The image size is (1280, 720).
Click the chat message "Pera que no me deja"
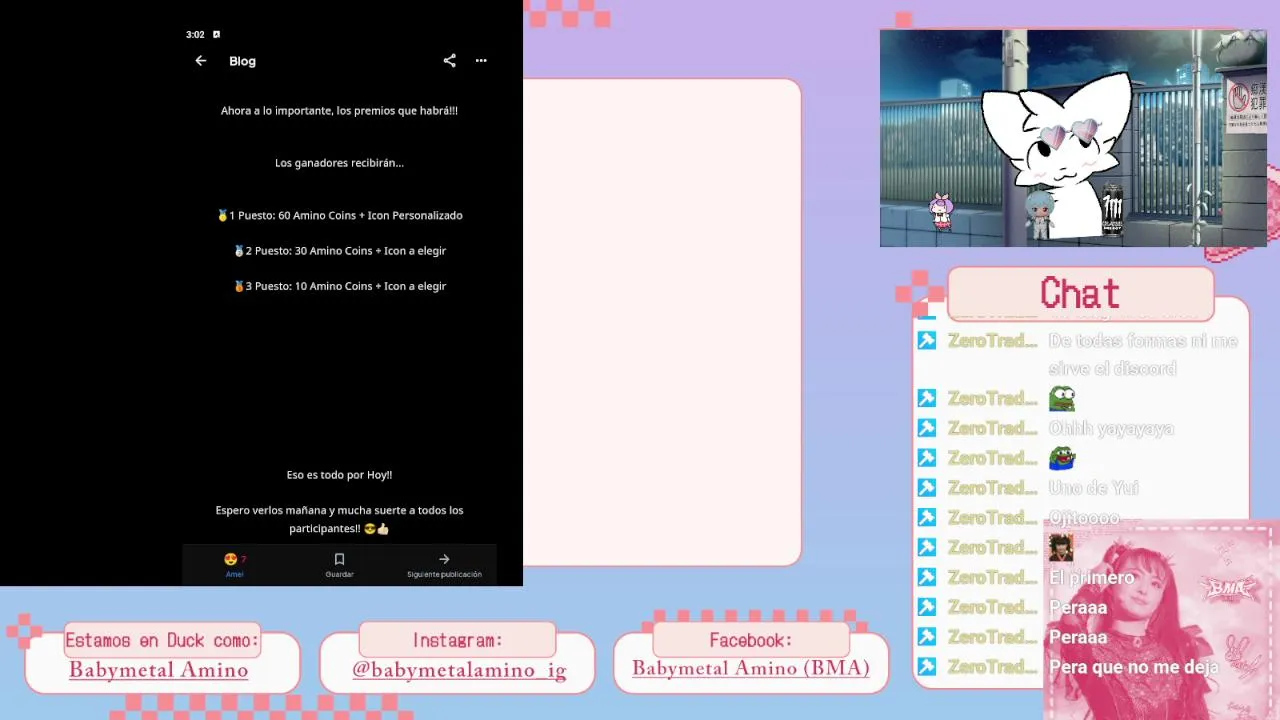tap(1133, 667)
